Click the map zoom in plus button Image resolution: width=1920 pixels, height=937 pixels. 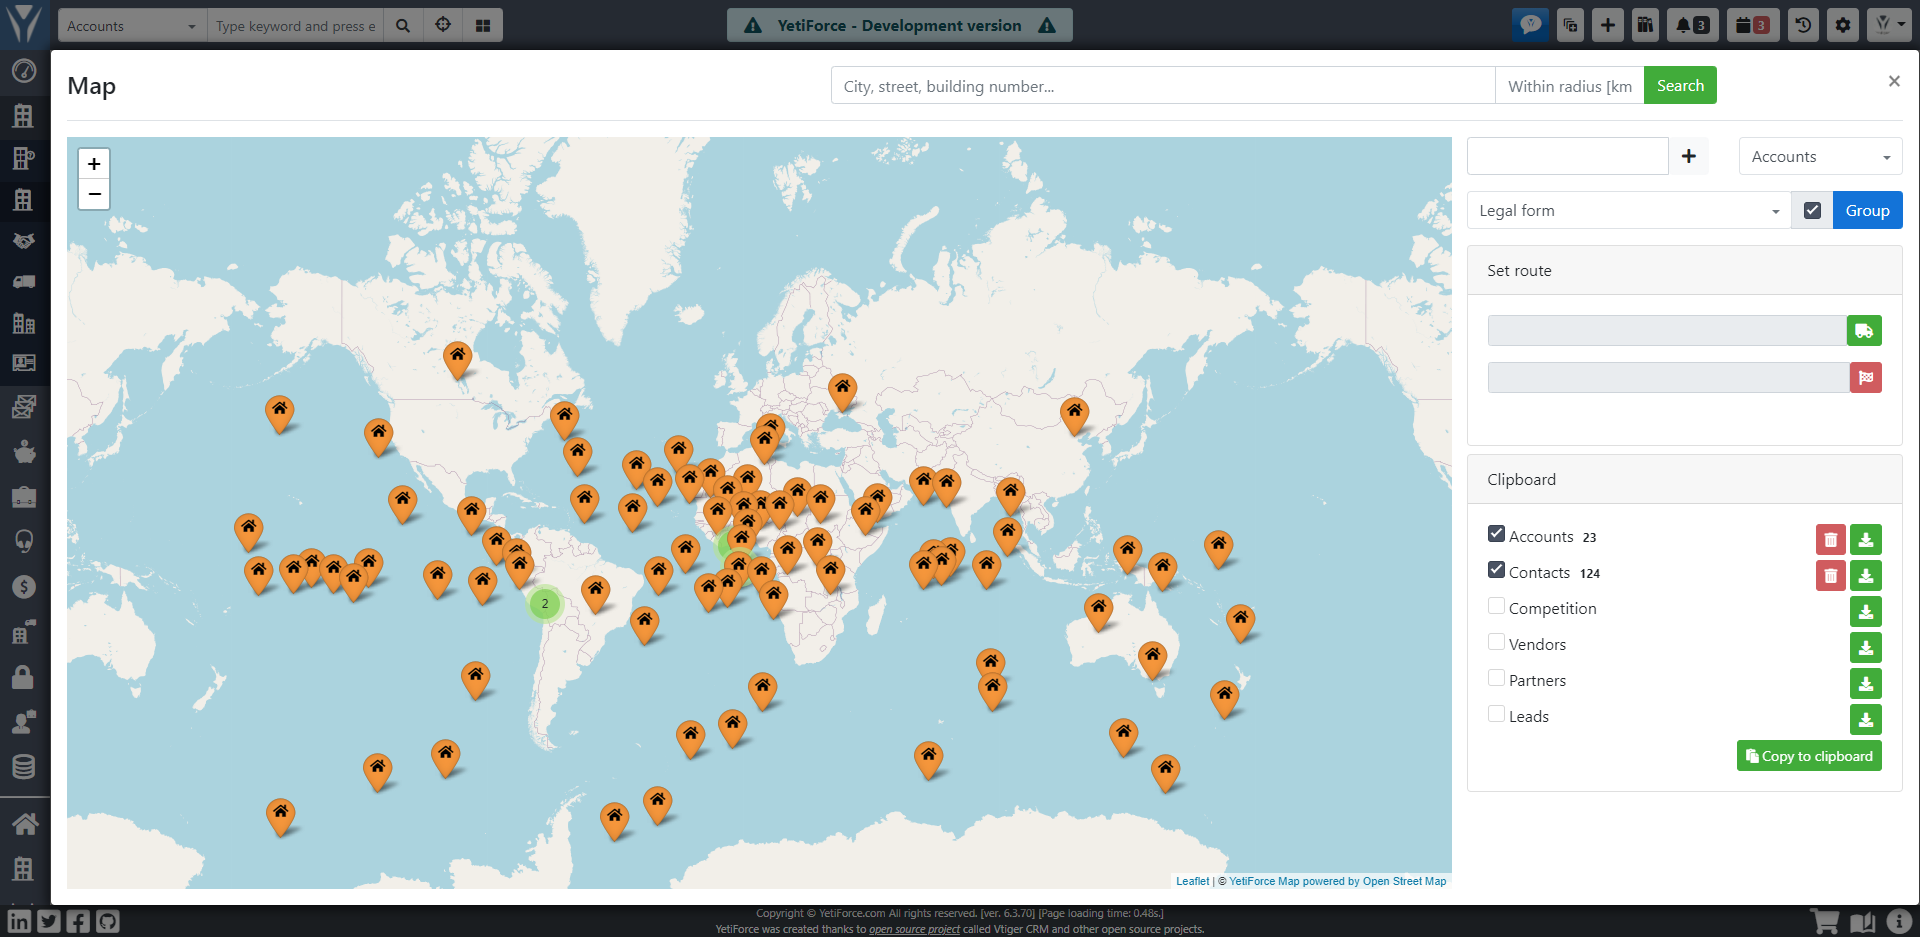[94, 164]
